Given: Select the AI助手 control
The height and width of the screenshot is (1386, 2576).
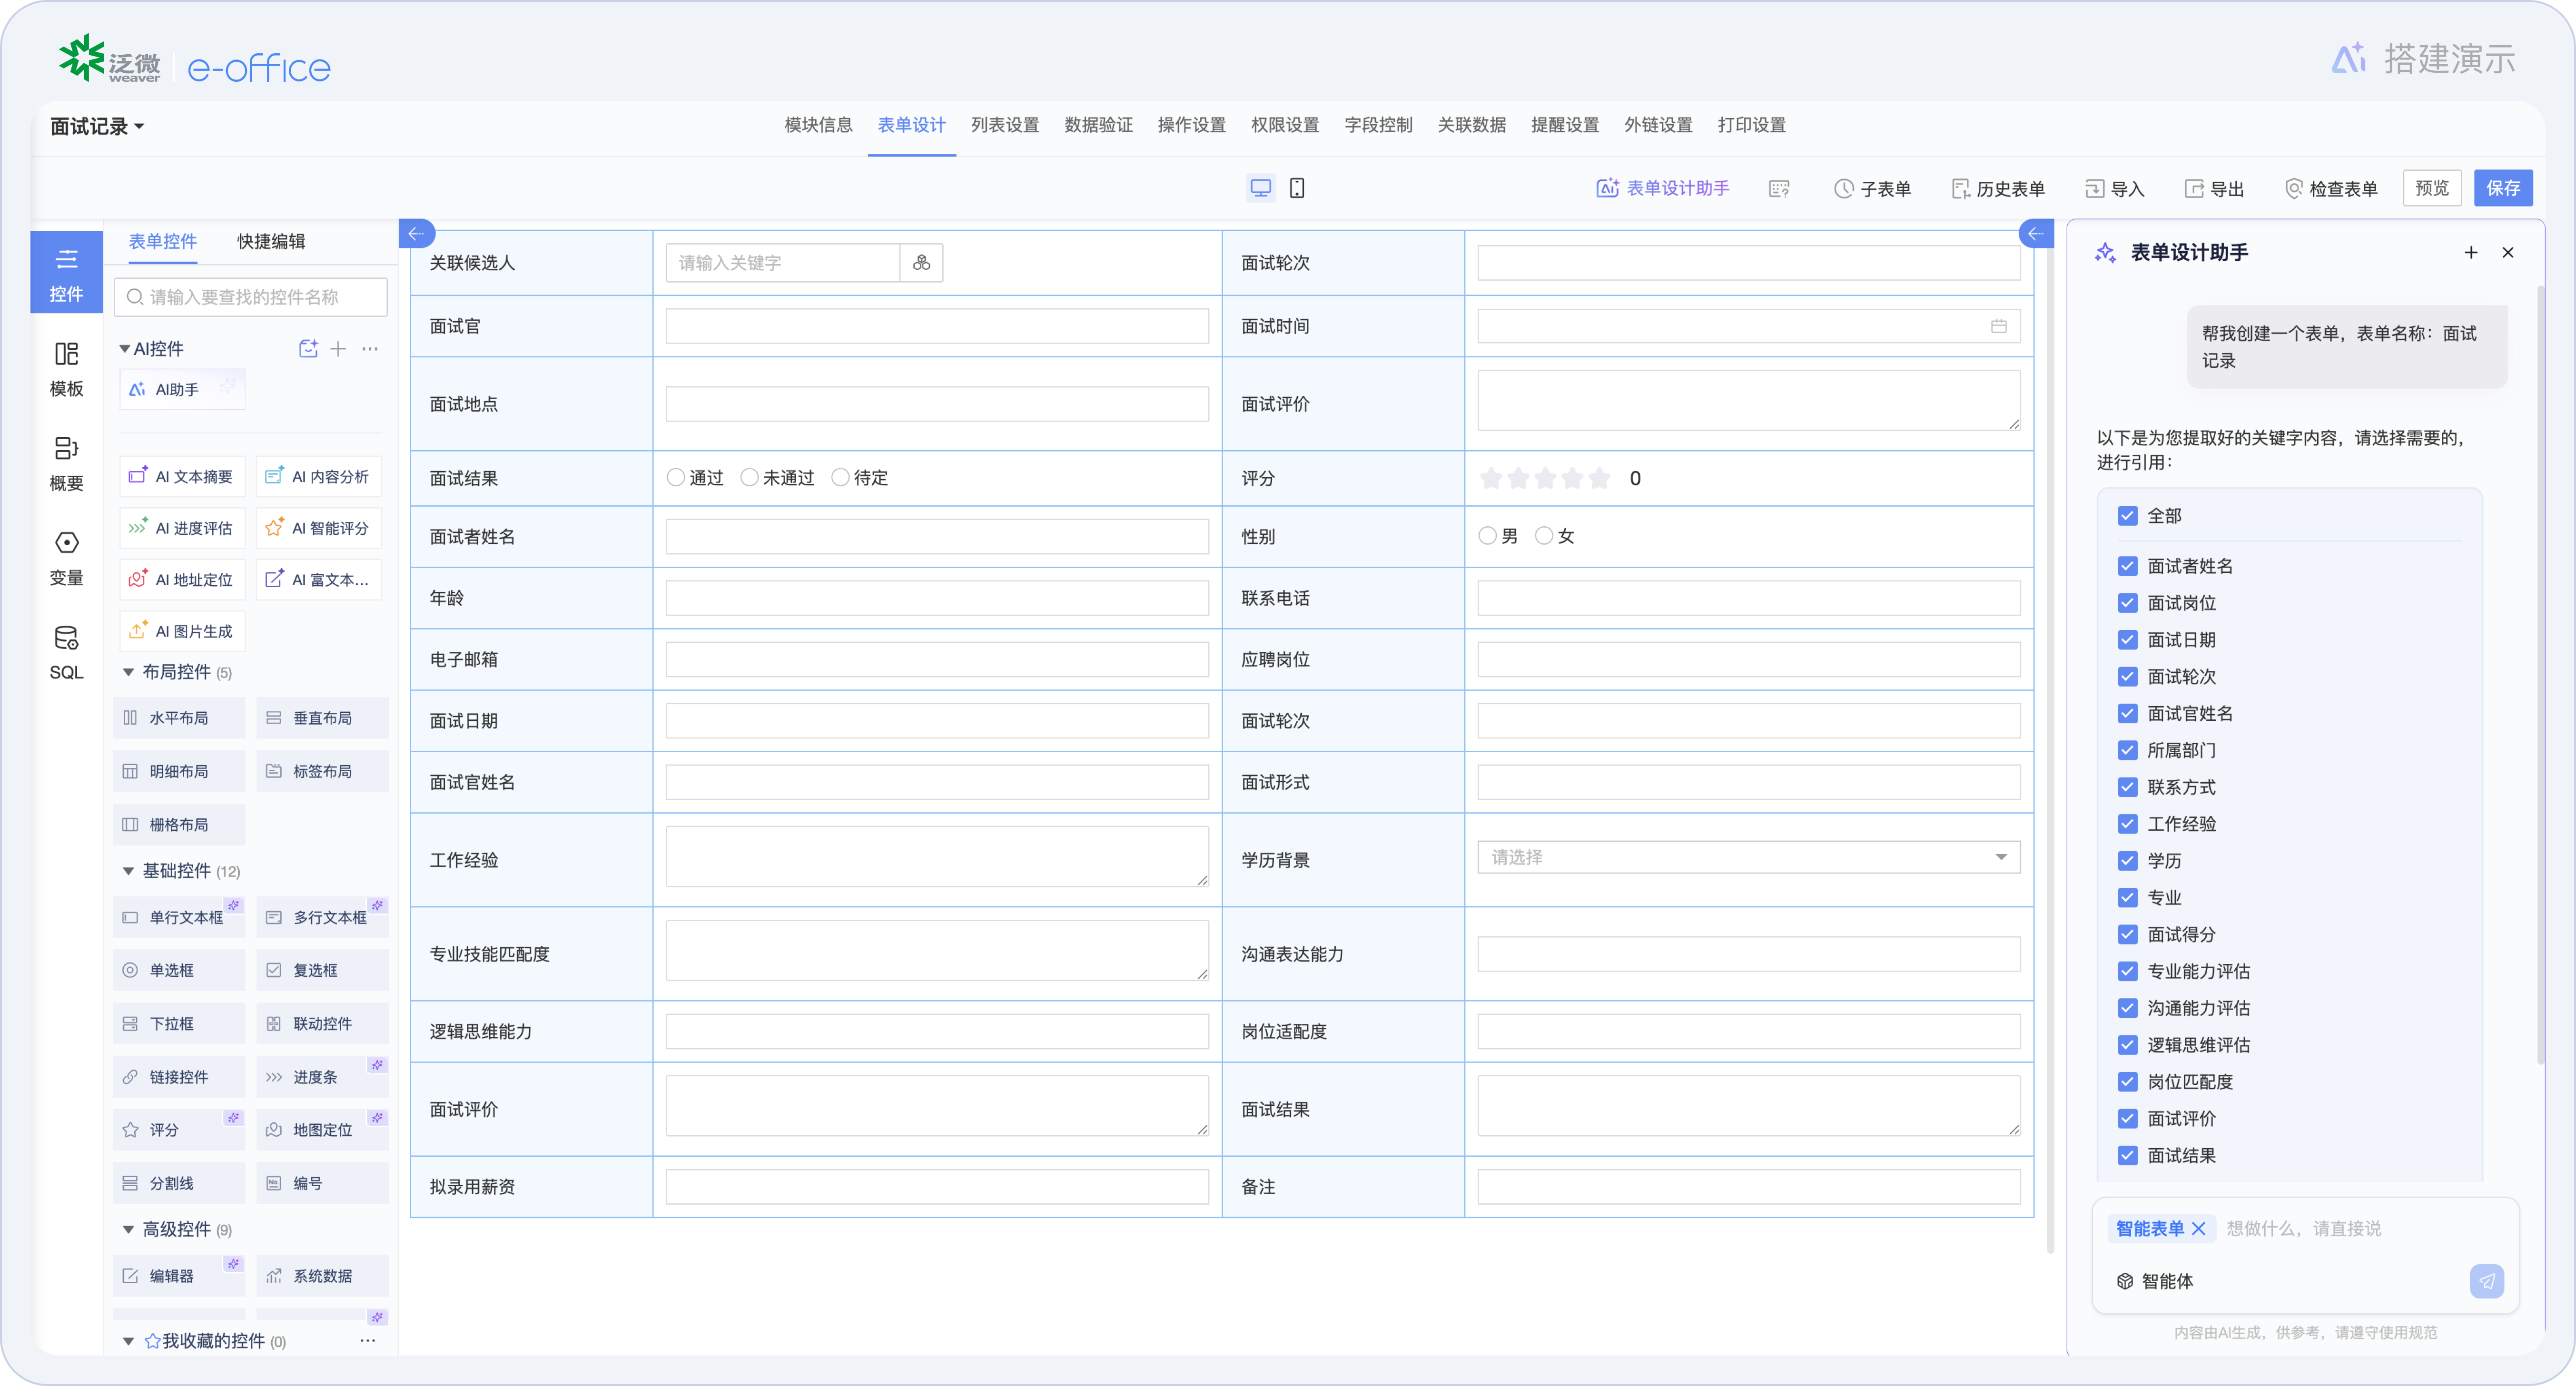Looking at the screenshot, I should [182, 389].
